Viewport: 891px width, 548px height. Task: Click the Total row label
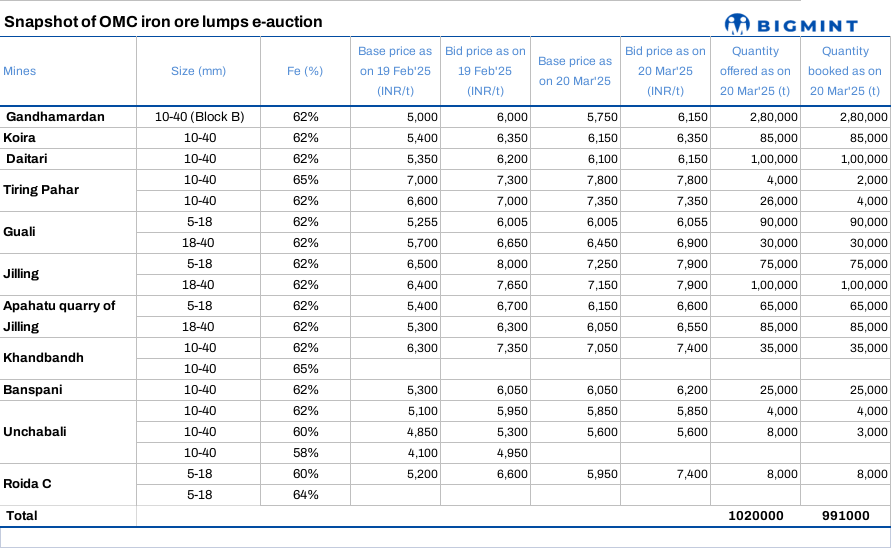coord(22,515)
